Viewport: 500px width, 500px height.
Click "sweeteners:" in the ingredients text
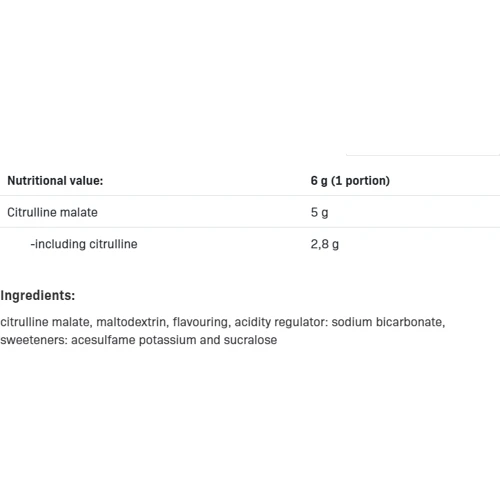(x=34, y=340)
